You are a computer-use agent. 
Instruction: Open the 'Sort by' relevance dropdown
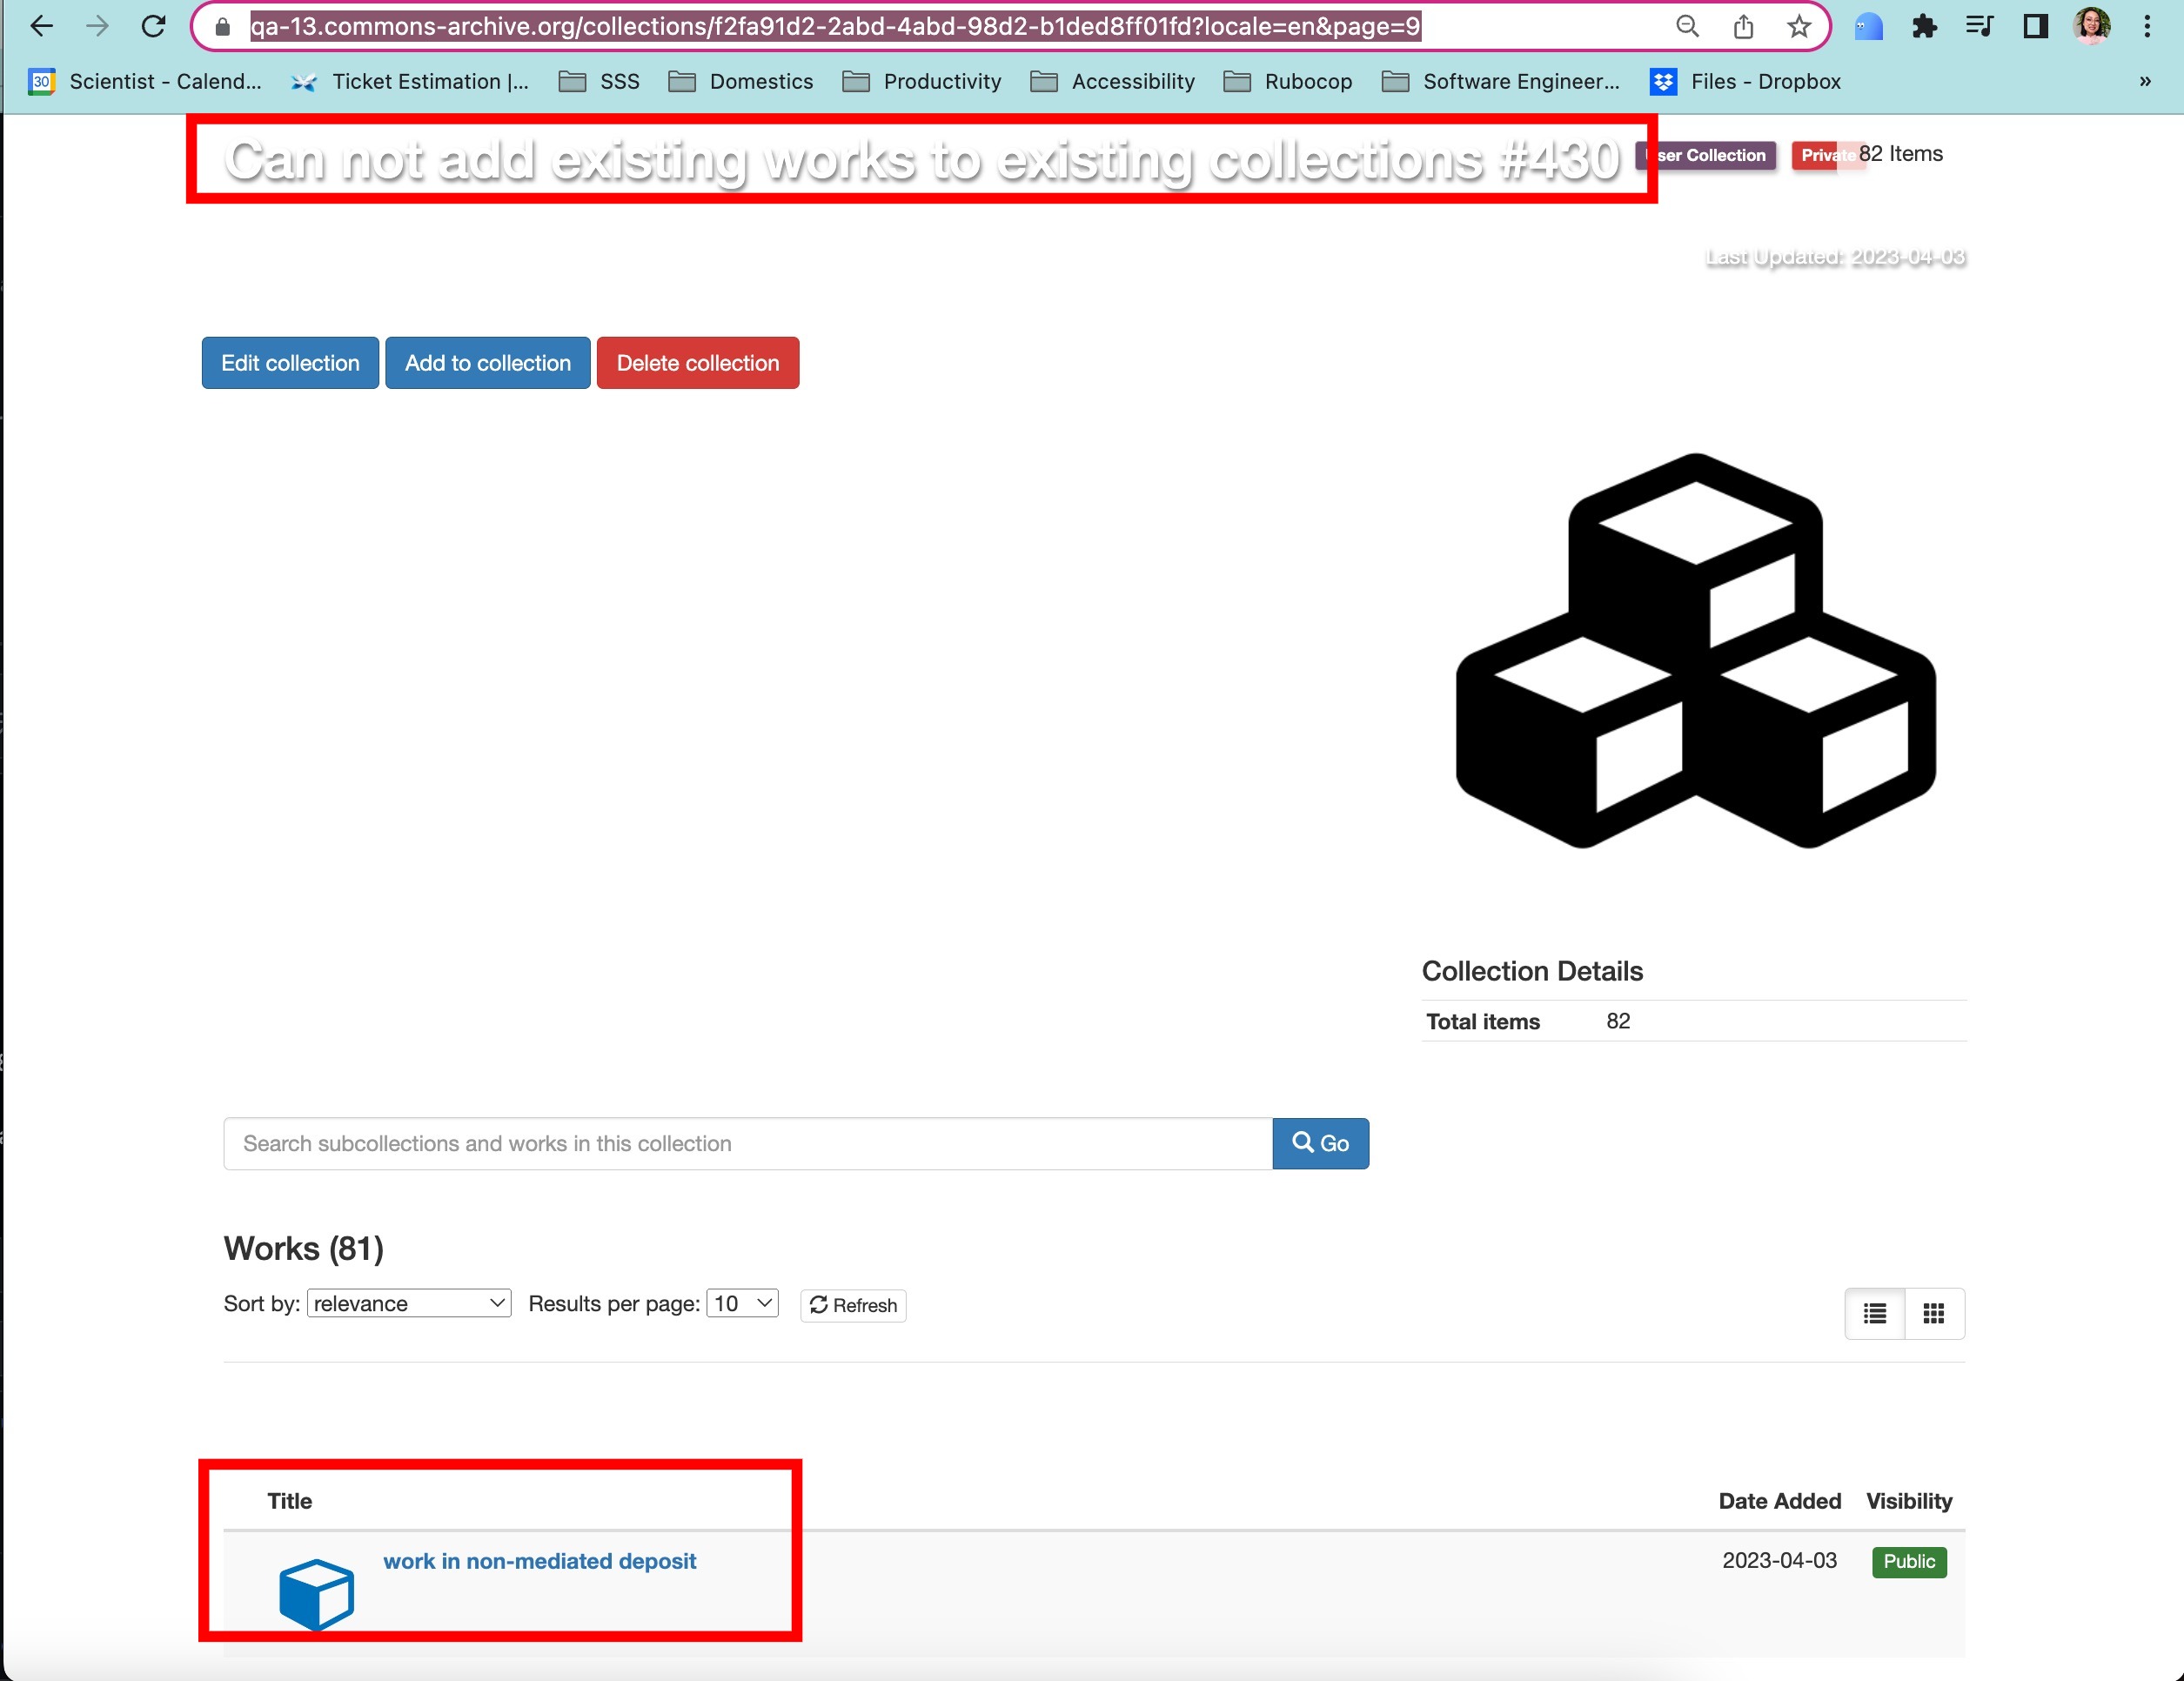coord(408,1303)
